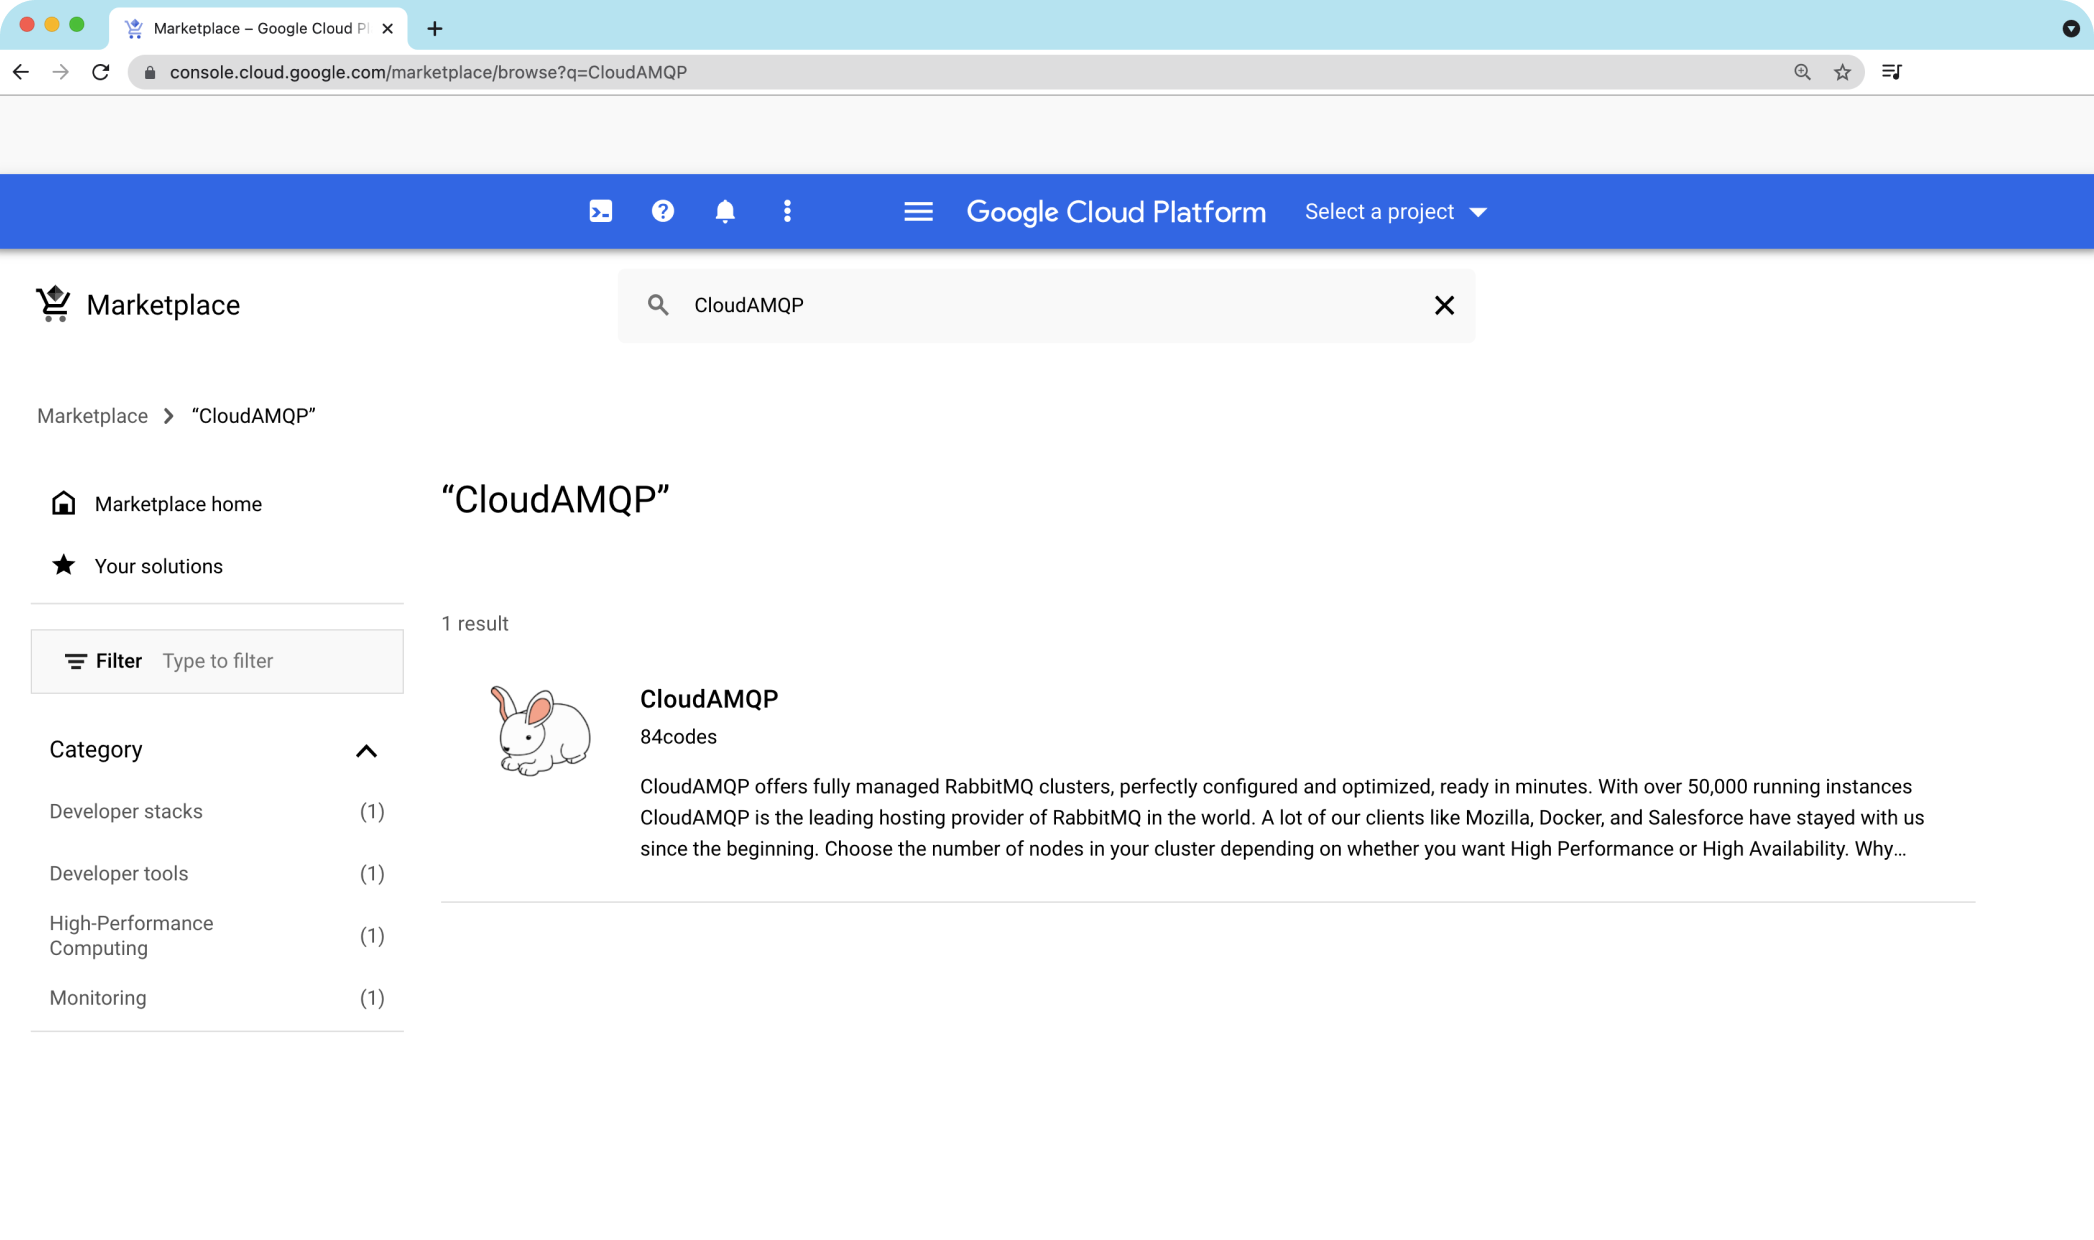2094x1240 pixels.
Task: Clear the CloudAMQP search input field
Action: [x=1443, y=306]
